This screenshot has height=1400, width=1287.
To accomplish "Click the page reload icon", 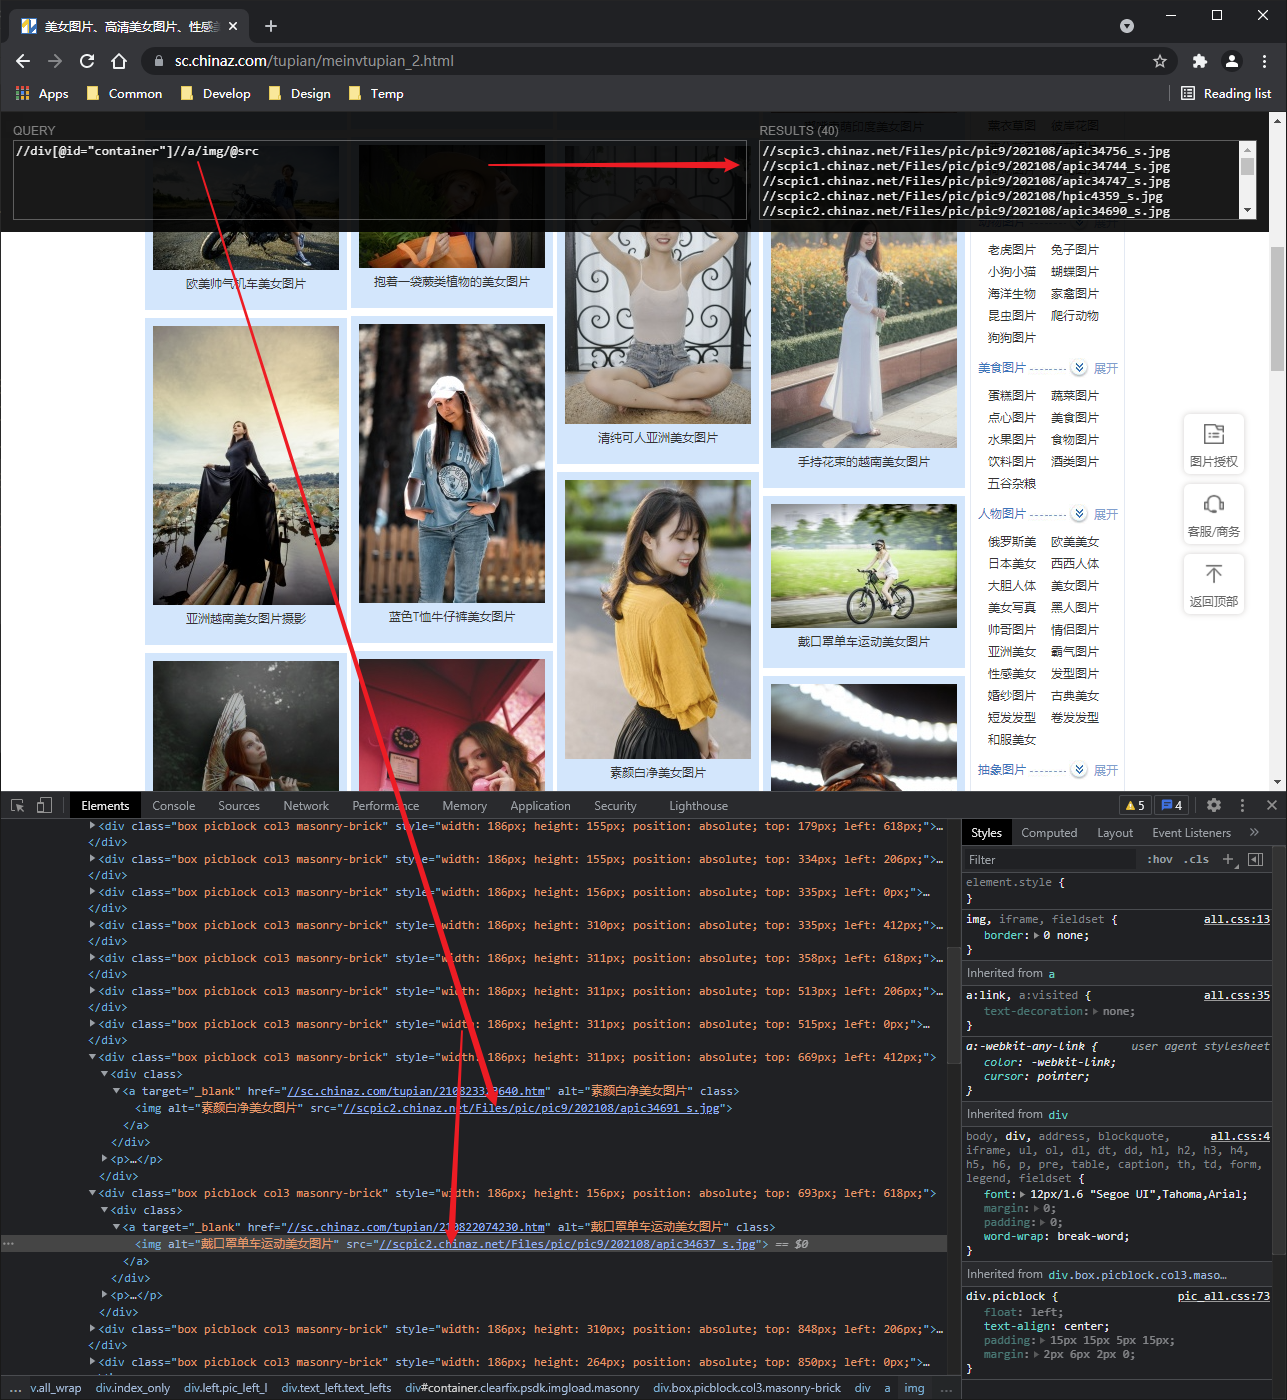I will [x=86, y=61].
